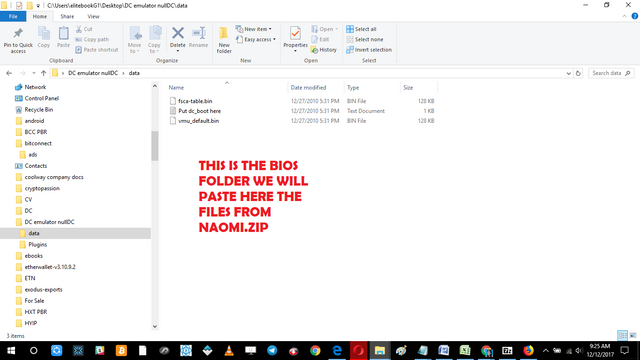Open Google Chrome from taskbar
The height and width of the screenshot is (360, 640).
[x=315, y=351]
